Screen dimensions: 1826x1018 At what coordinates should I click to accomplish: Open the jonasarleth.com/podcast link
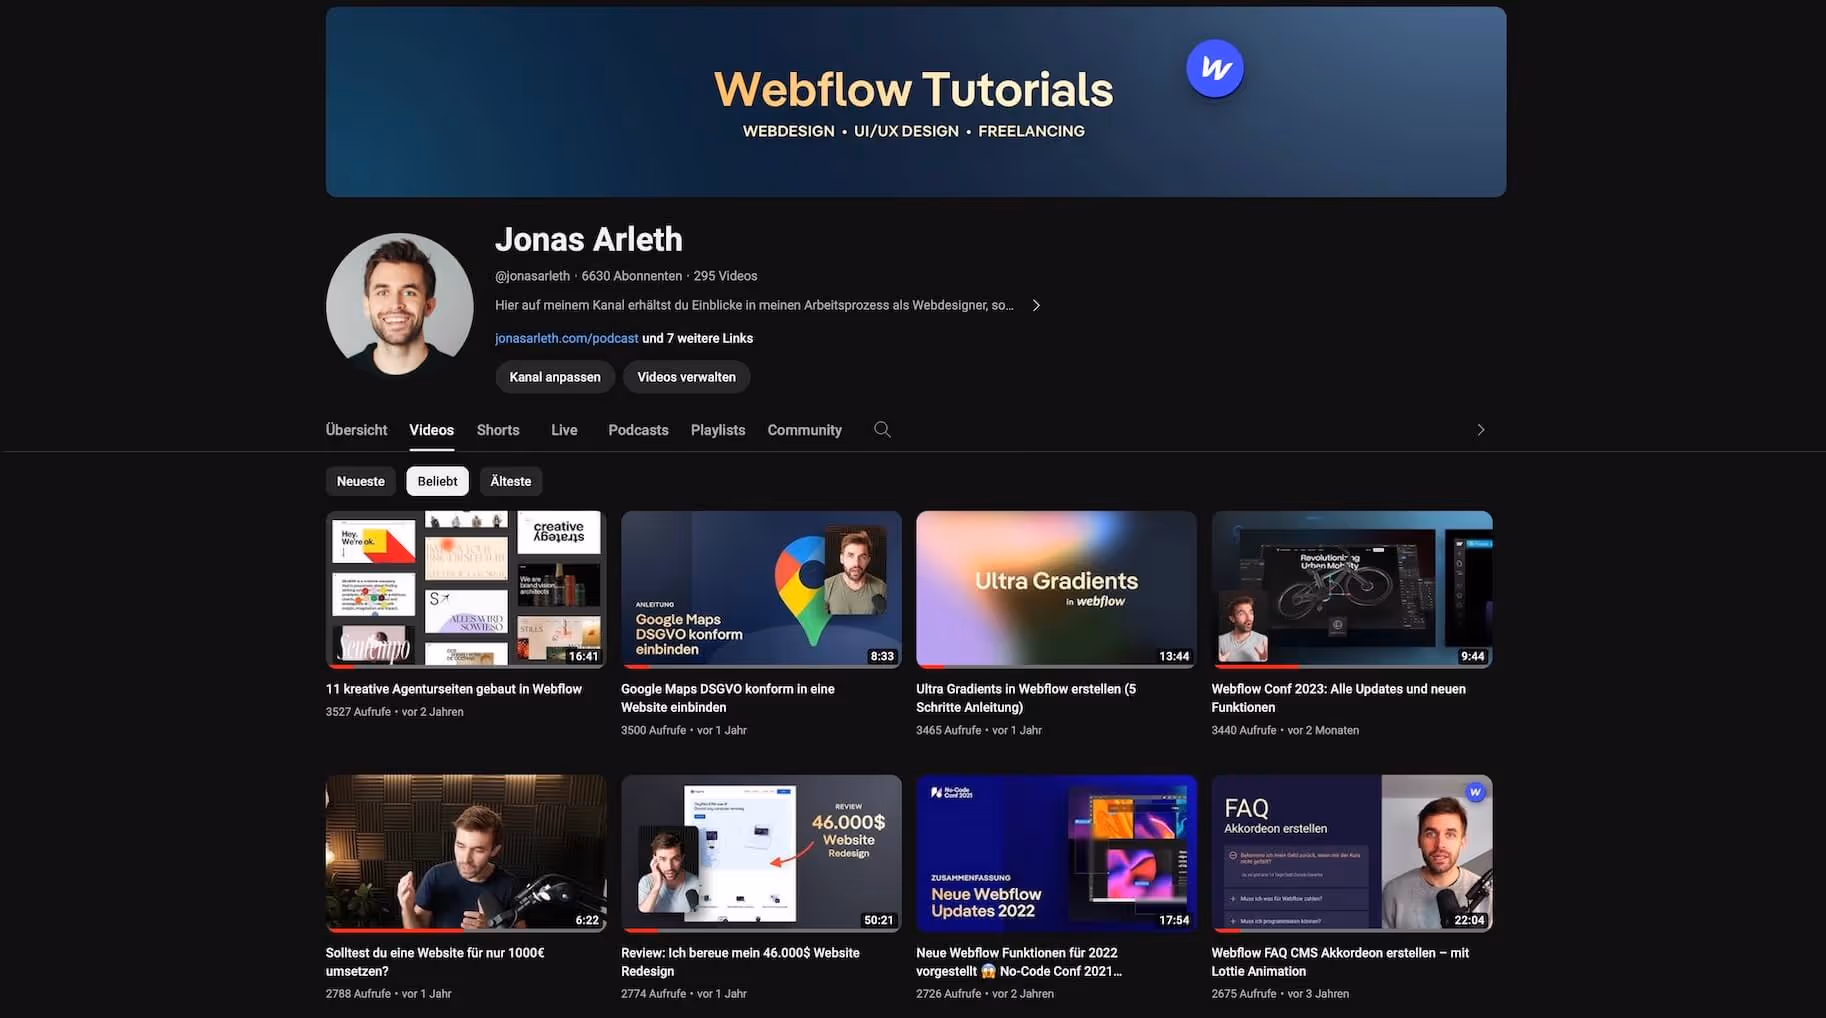pyautogui.click(x=566, y=338)
